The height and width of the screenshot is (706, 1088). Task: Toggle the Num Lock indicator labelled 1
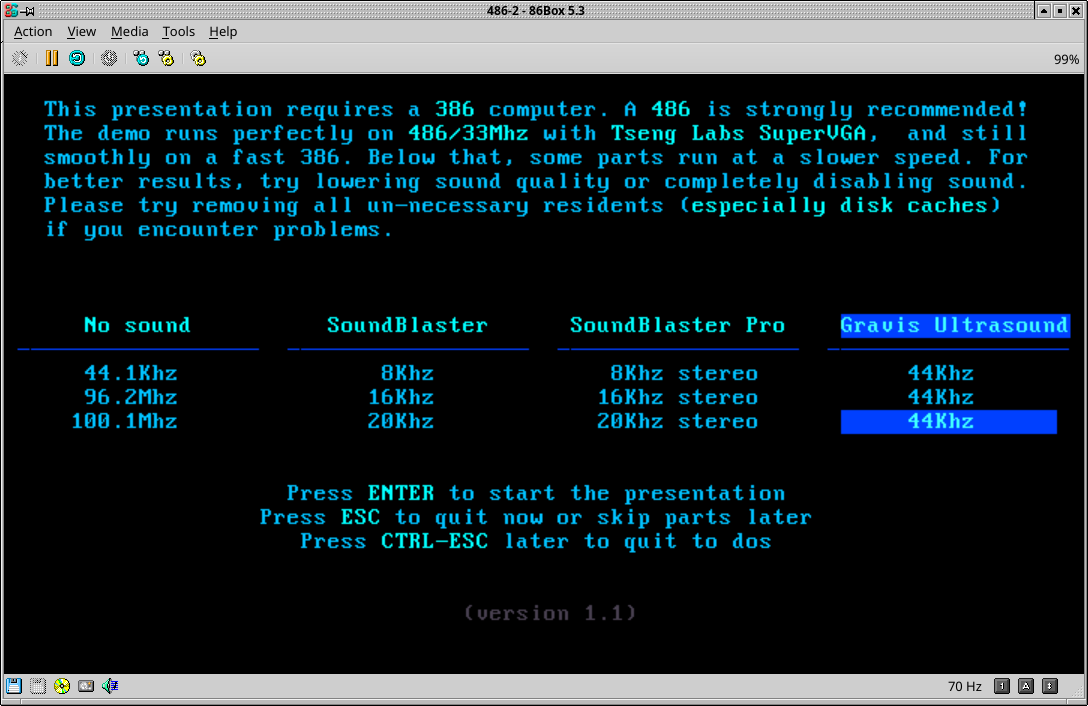coord(1002,686)
